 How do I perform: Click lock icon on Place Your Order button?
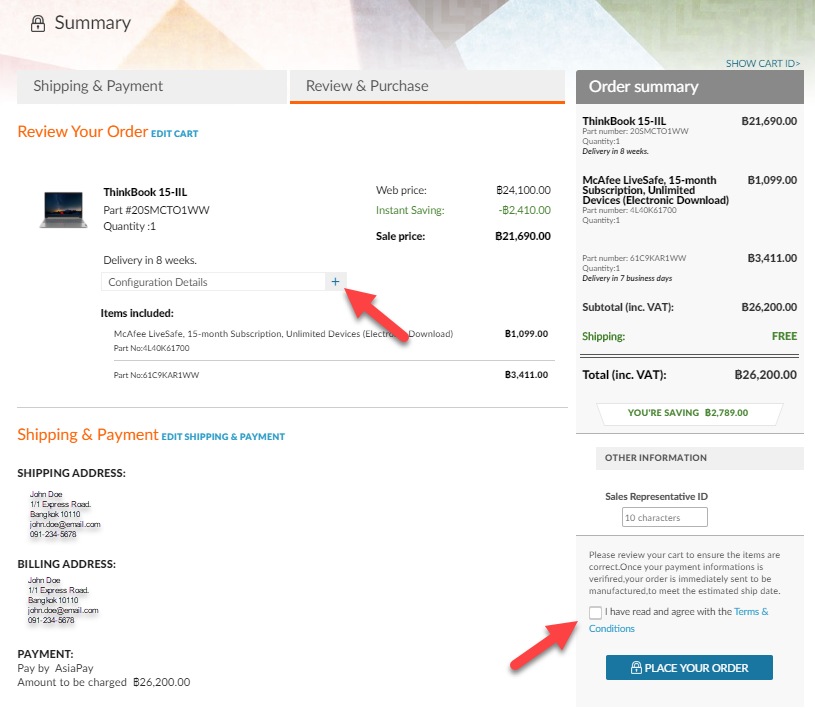click(x=636, y=667)
